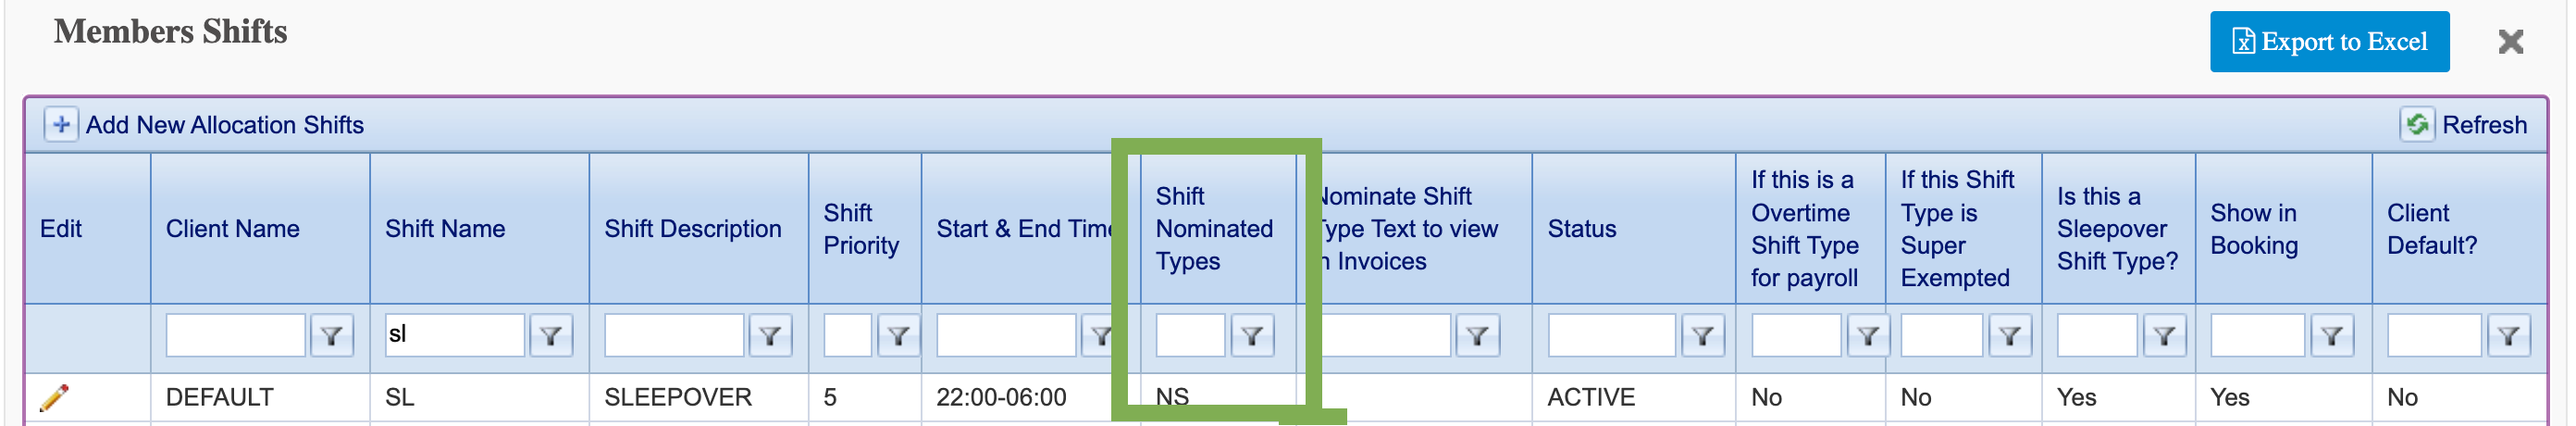Open filter icon for Status column

click(1702, 336)
